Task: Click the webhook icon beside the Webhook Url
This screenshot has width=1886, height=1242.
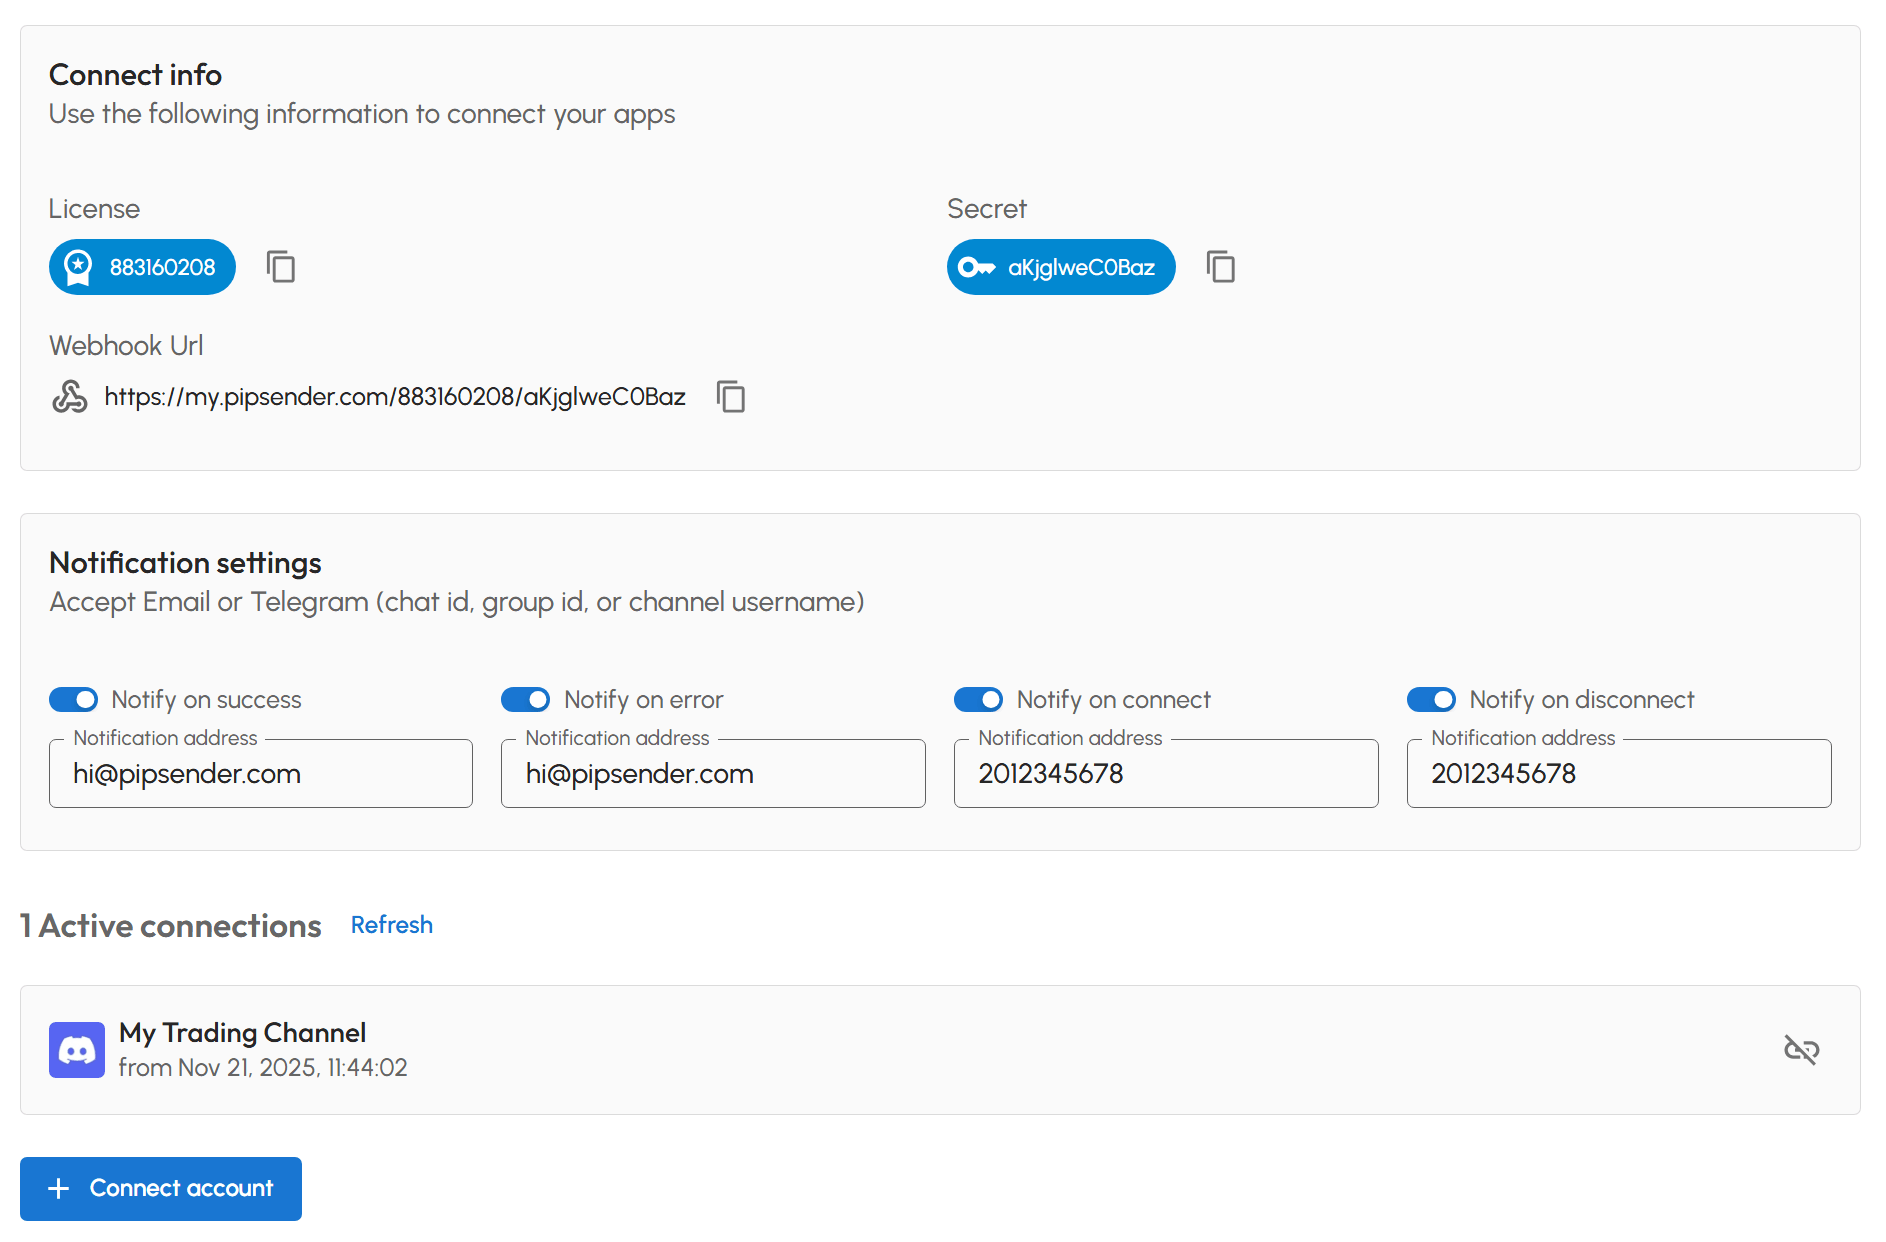Action: click(68, 397)
